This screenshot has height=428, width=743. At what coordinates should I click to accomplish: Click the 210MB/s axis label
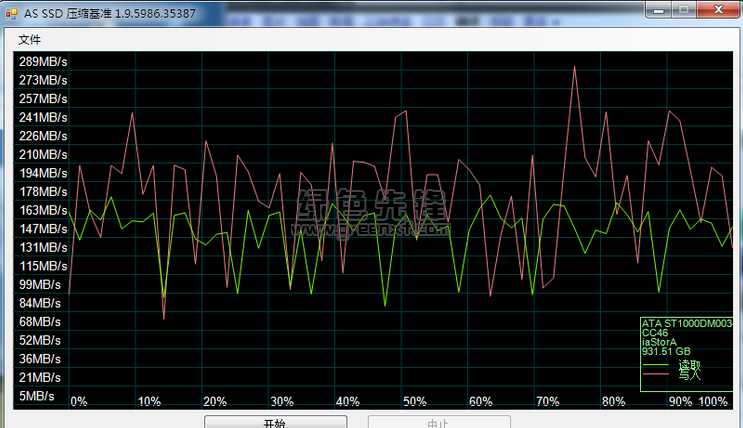tap(43, 155)
